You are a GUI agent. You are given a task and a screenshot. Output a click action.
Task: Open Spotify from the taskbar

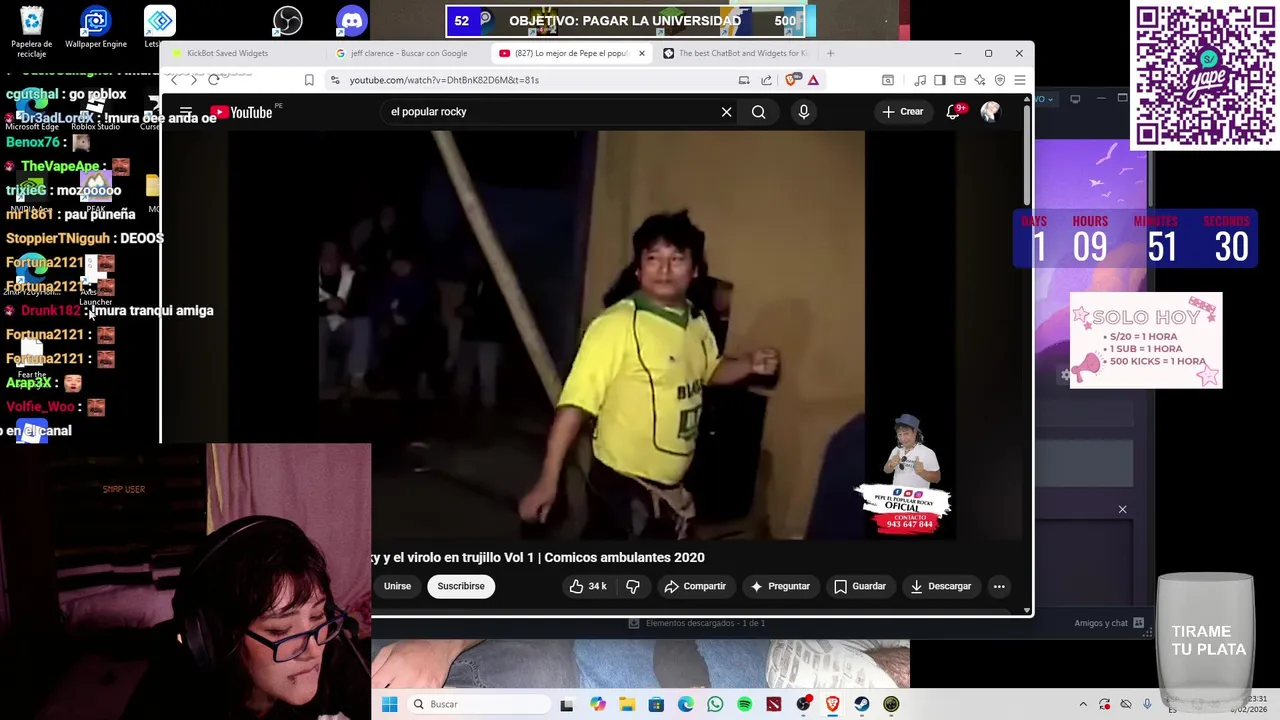745,704
